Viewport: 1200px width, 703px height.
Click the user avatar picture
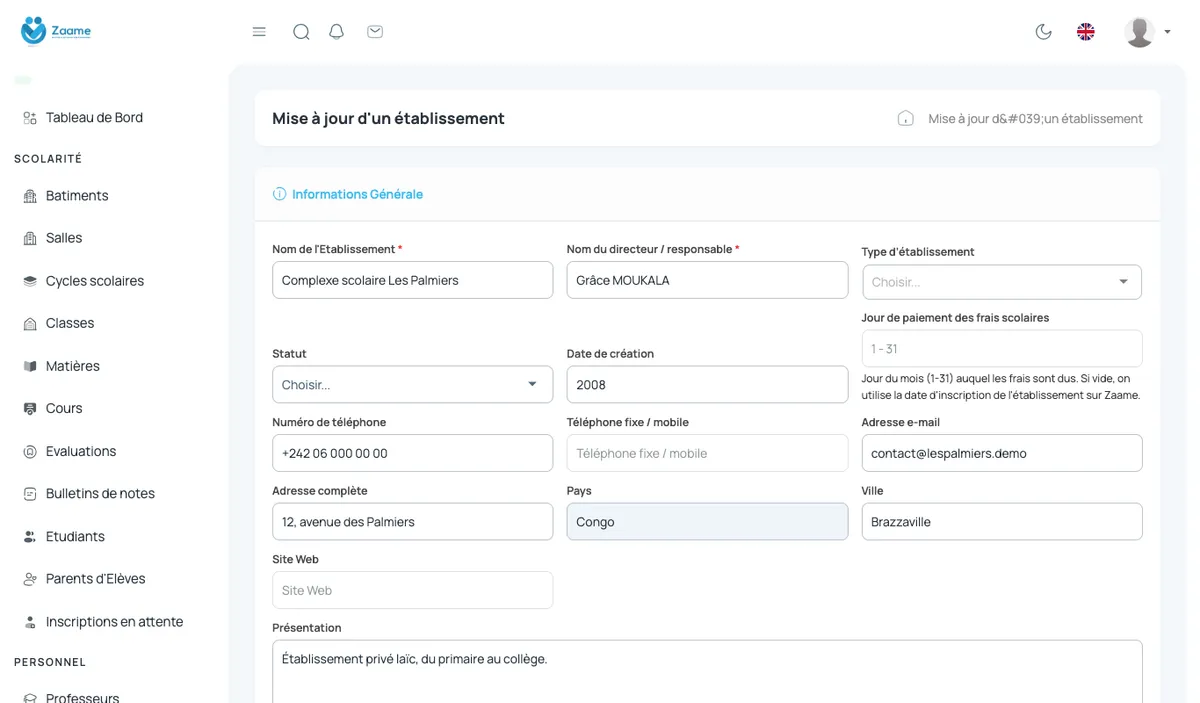click(1139, 32)
